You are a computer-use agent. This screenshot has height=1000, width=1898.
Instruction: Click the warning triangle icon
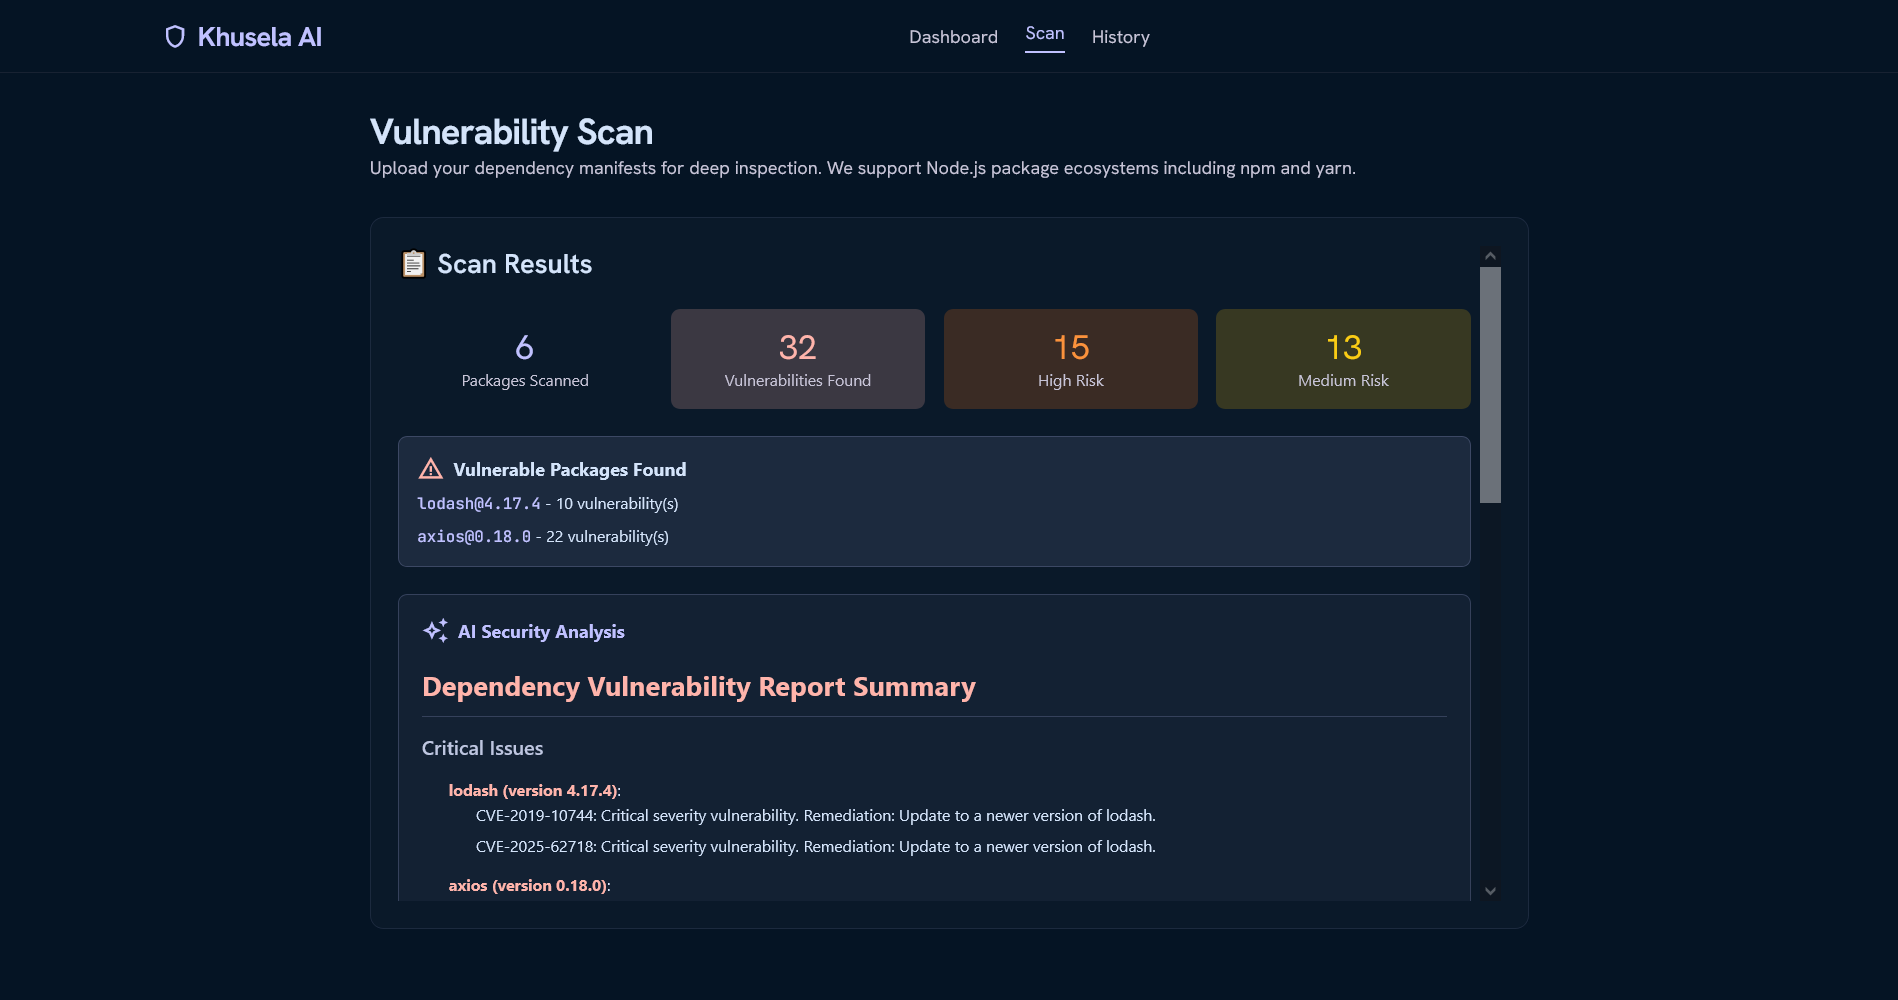point(431,469)
